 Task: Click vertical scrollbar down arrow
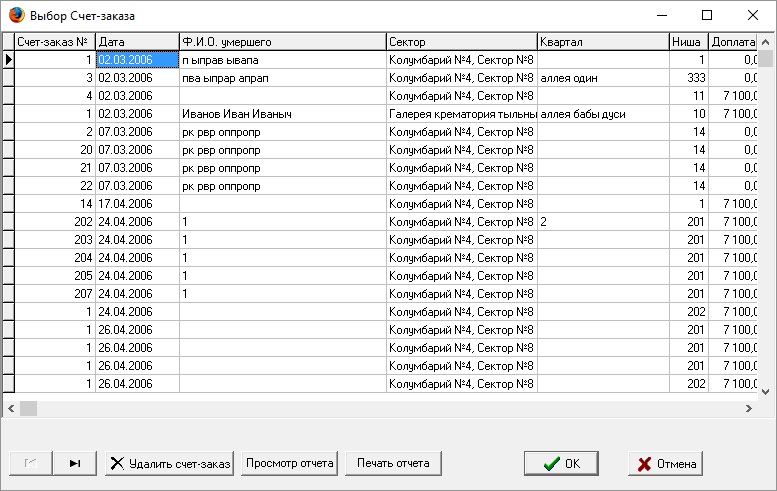[x=766, y=391]
